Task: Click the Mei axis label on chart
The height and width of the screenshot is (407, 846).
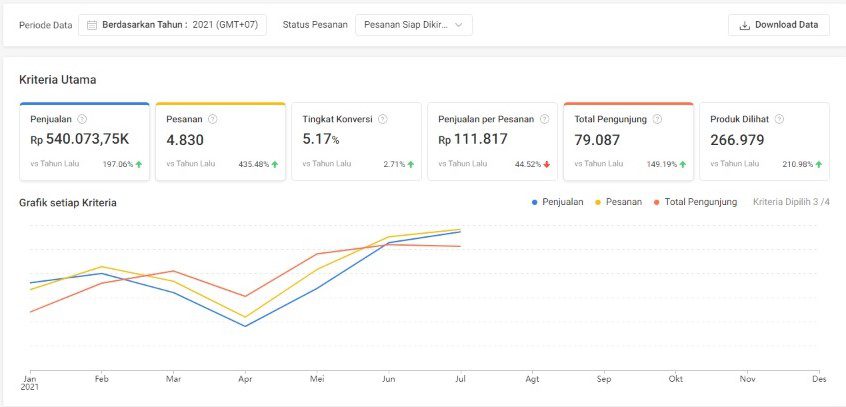Action: coord(317,379)
